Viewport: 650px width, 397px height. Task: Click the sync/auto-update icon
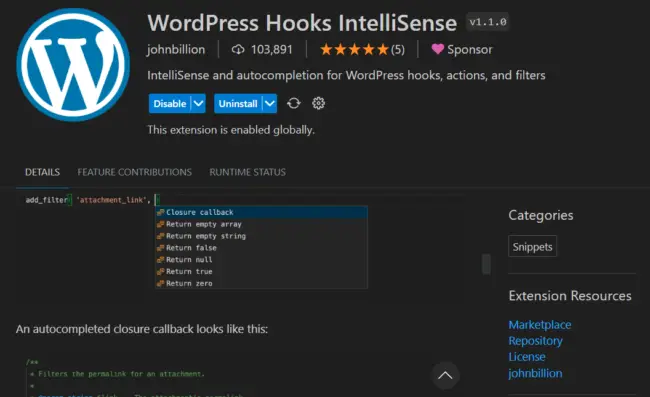(x=294, y=103)
